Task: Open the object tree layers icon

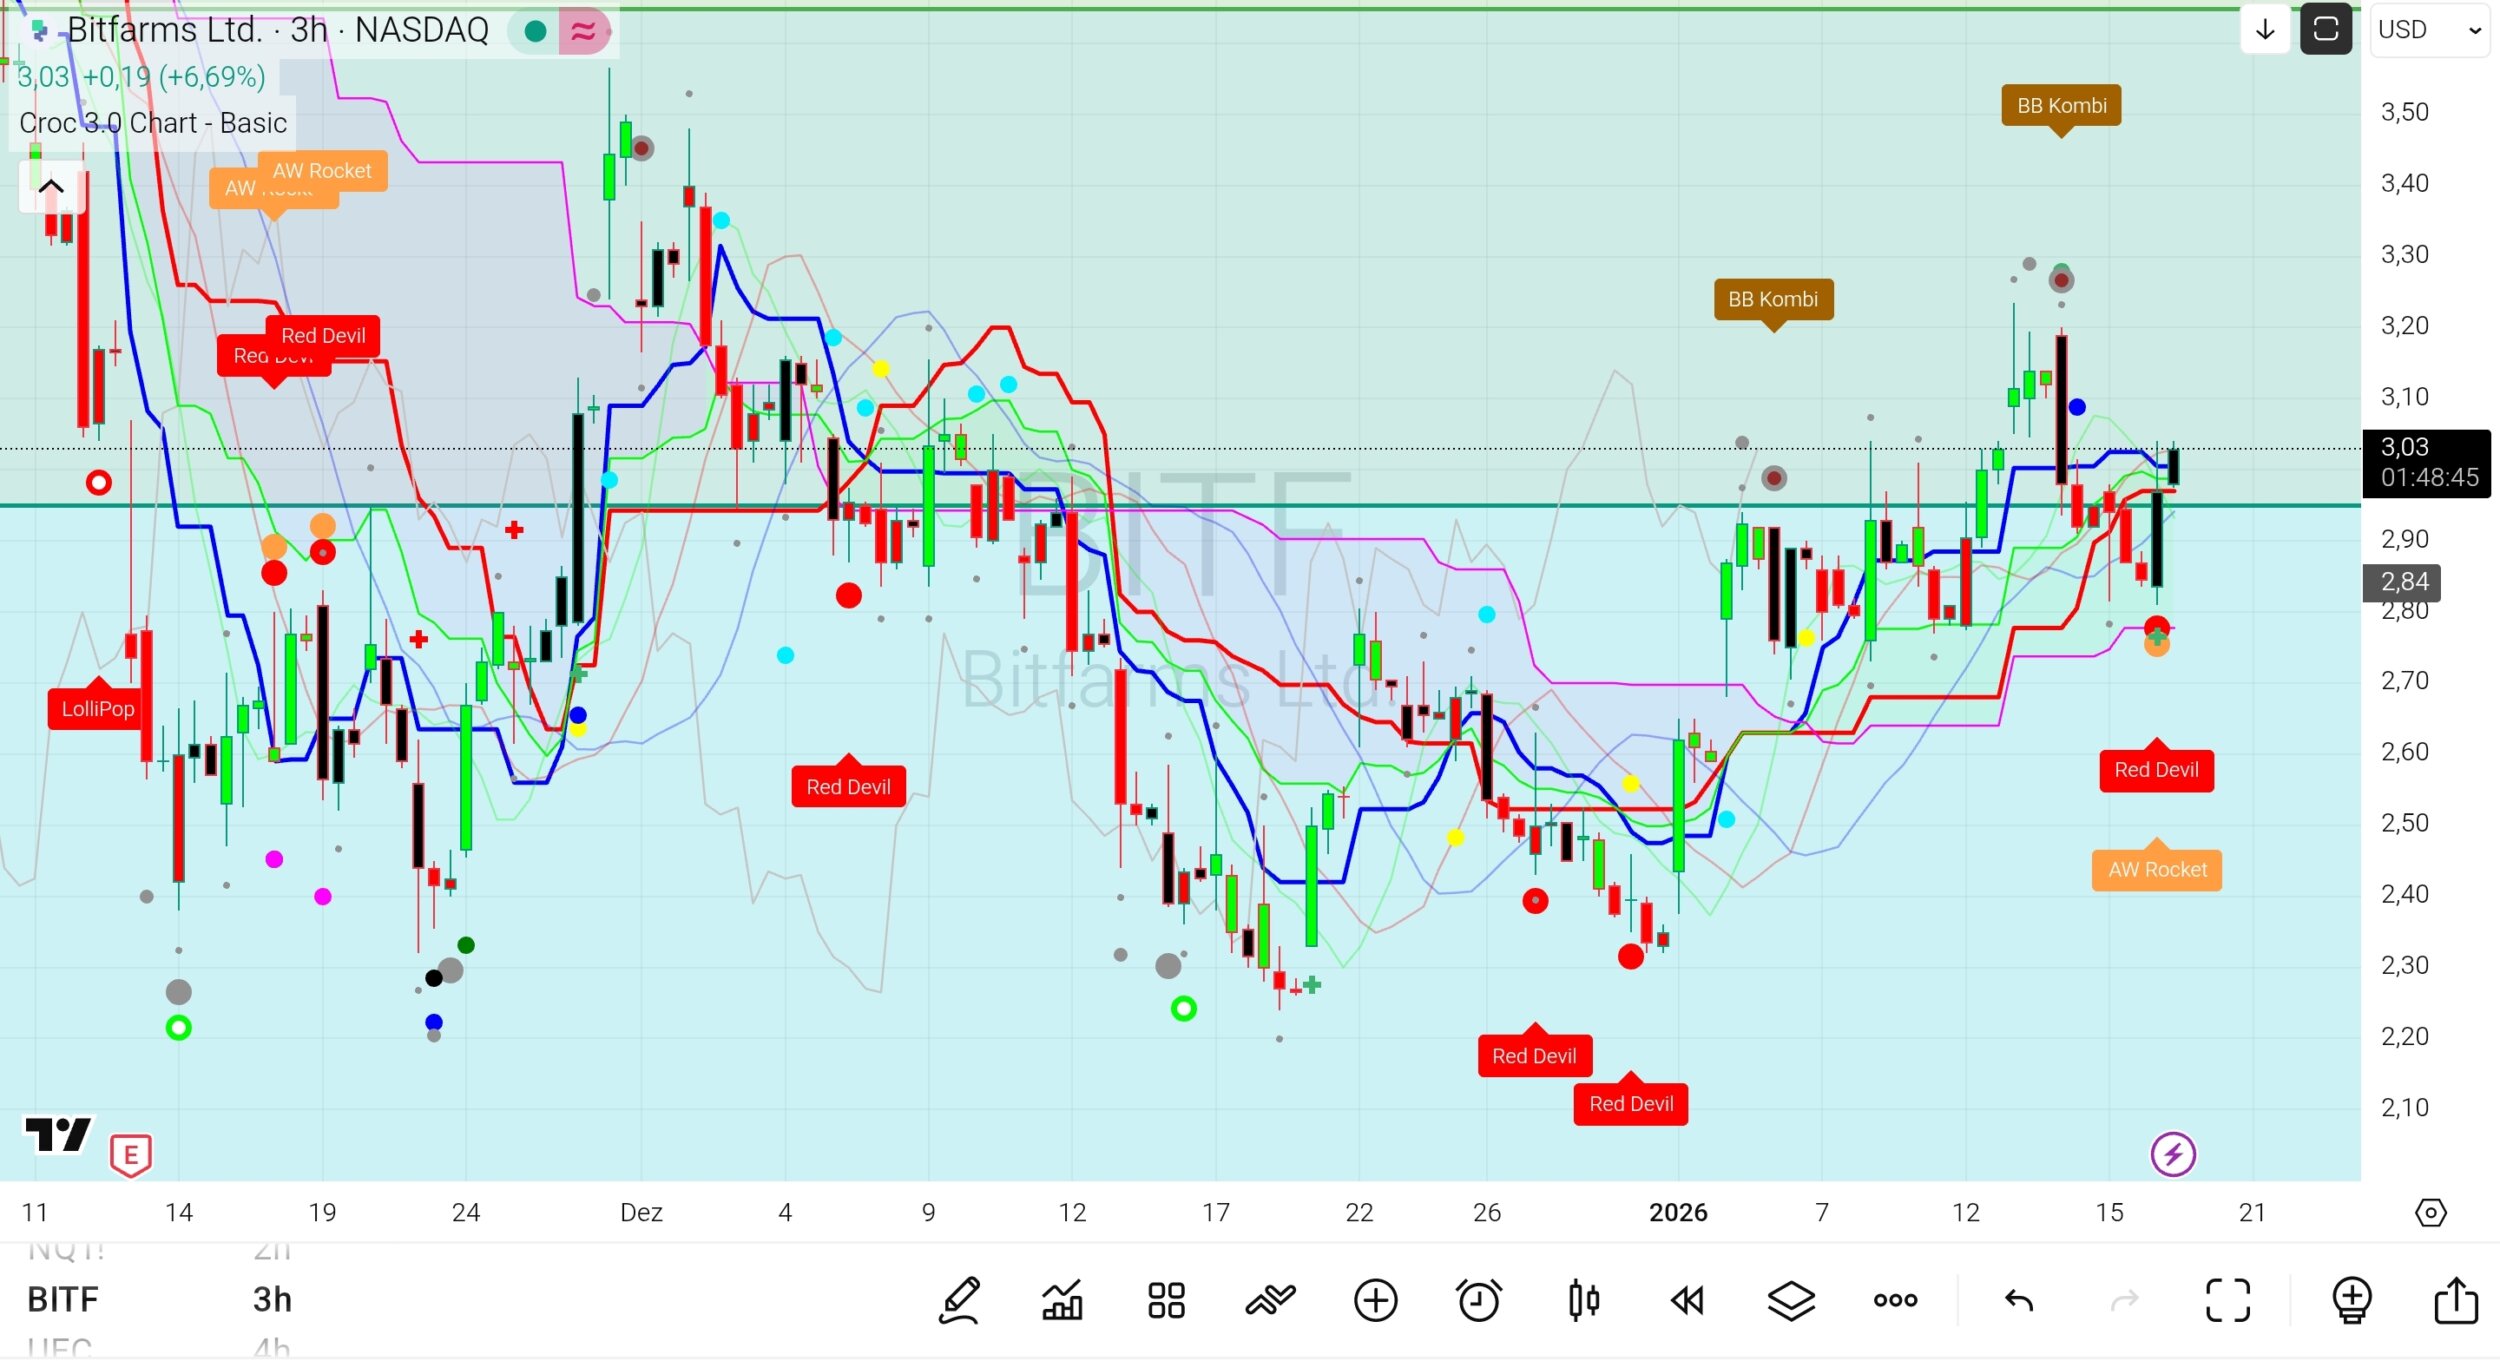Action: point(1791,1300)
